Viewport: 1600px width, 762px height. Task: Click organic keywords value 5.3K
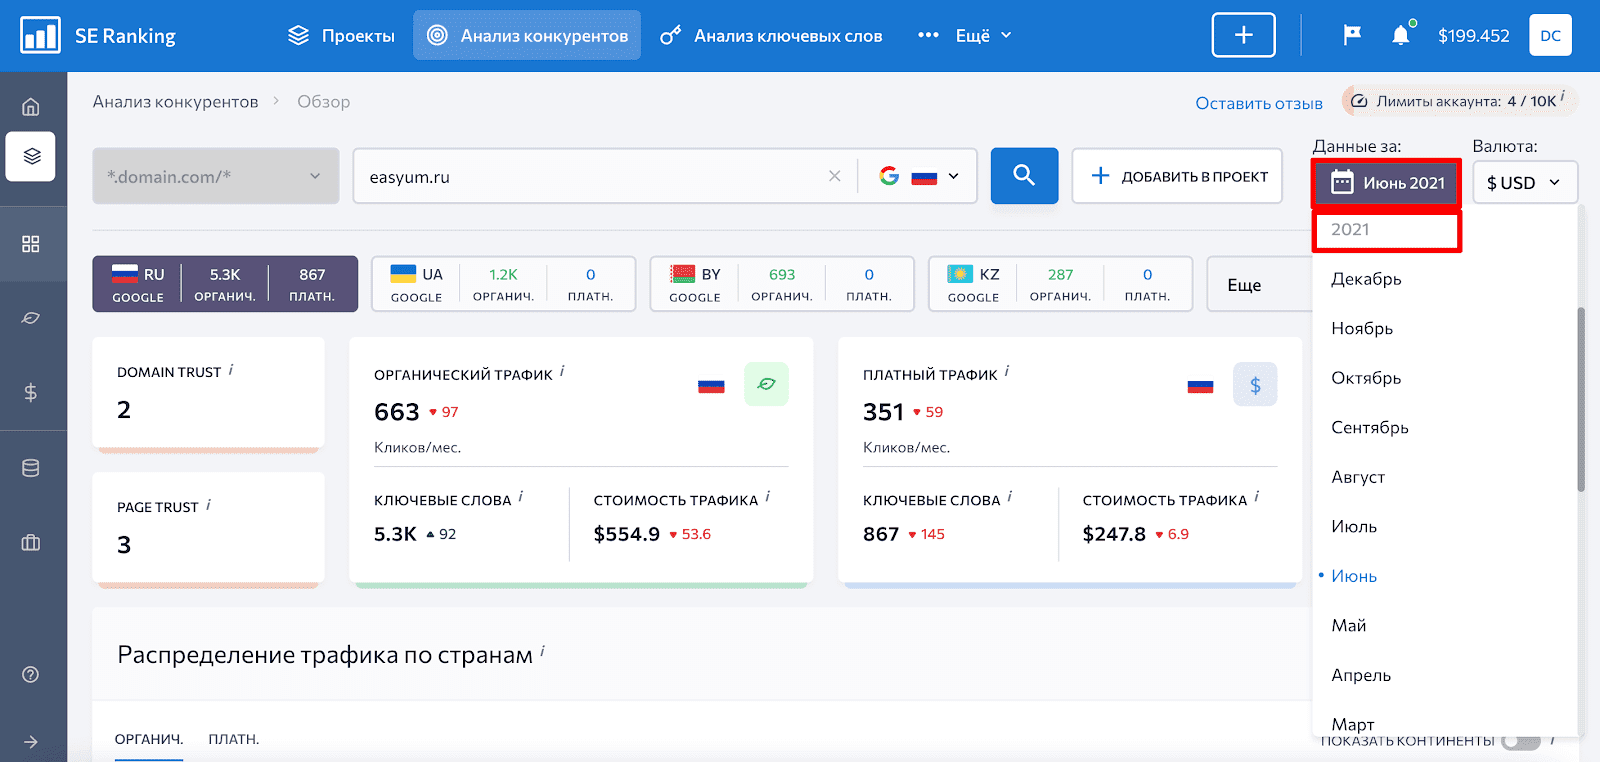click(395, 534)
